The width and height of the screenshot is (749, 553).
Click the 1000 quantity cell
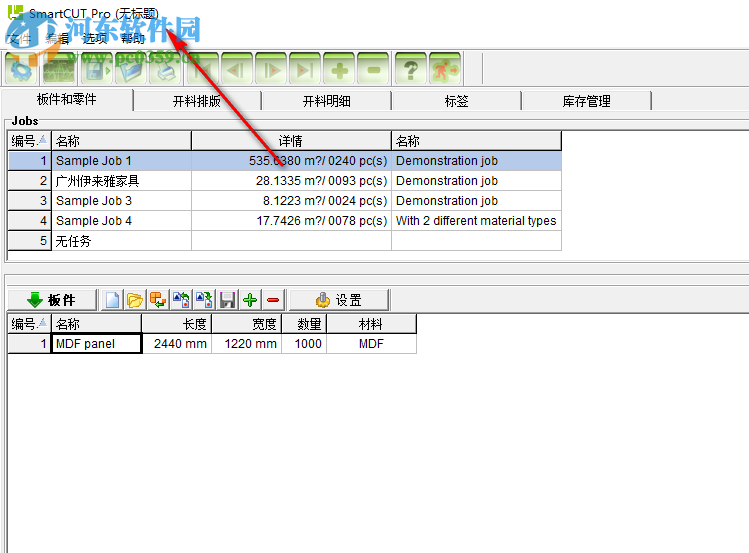click(x=304, y=344)
